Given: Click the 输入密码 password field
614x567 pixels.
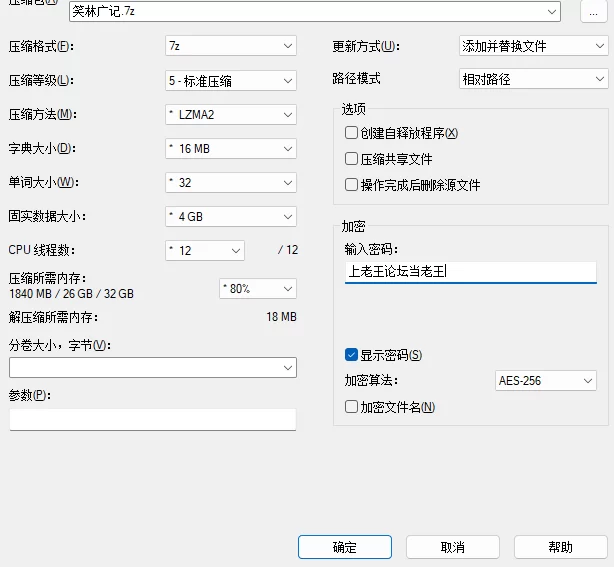Looking at the screenshot, I should pyautogui.click(x=469, y=271).
